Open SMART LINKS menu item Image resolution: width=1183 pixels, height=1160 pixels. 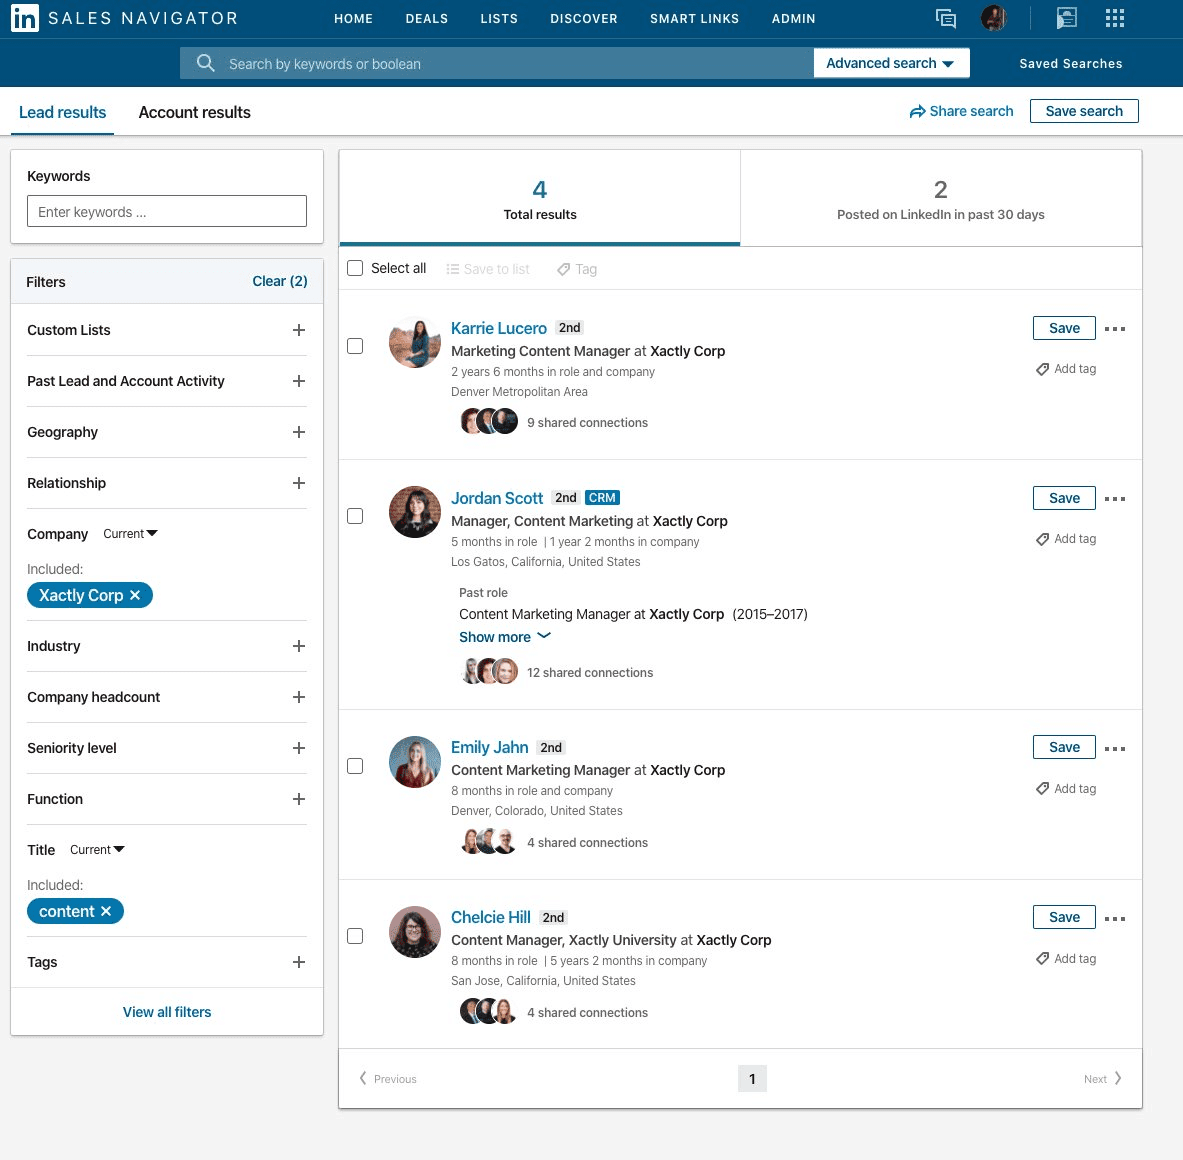pyautogui.click(x=694, y=19)
